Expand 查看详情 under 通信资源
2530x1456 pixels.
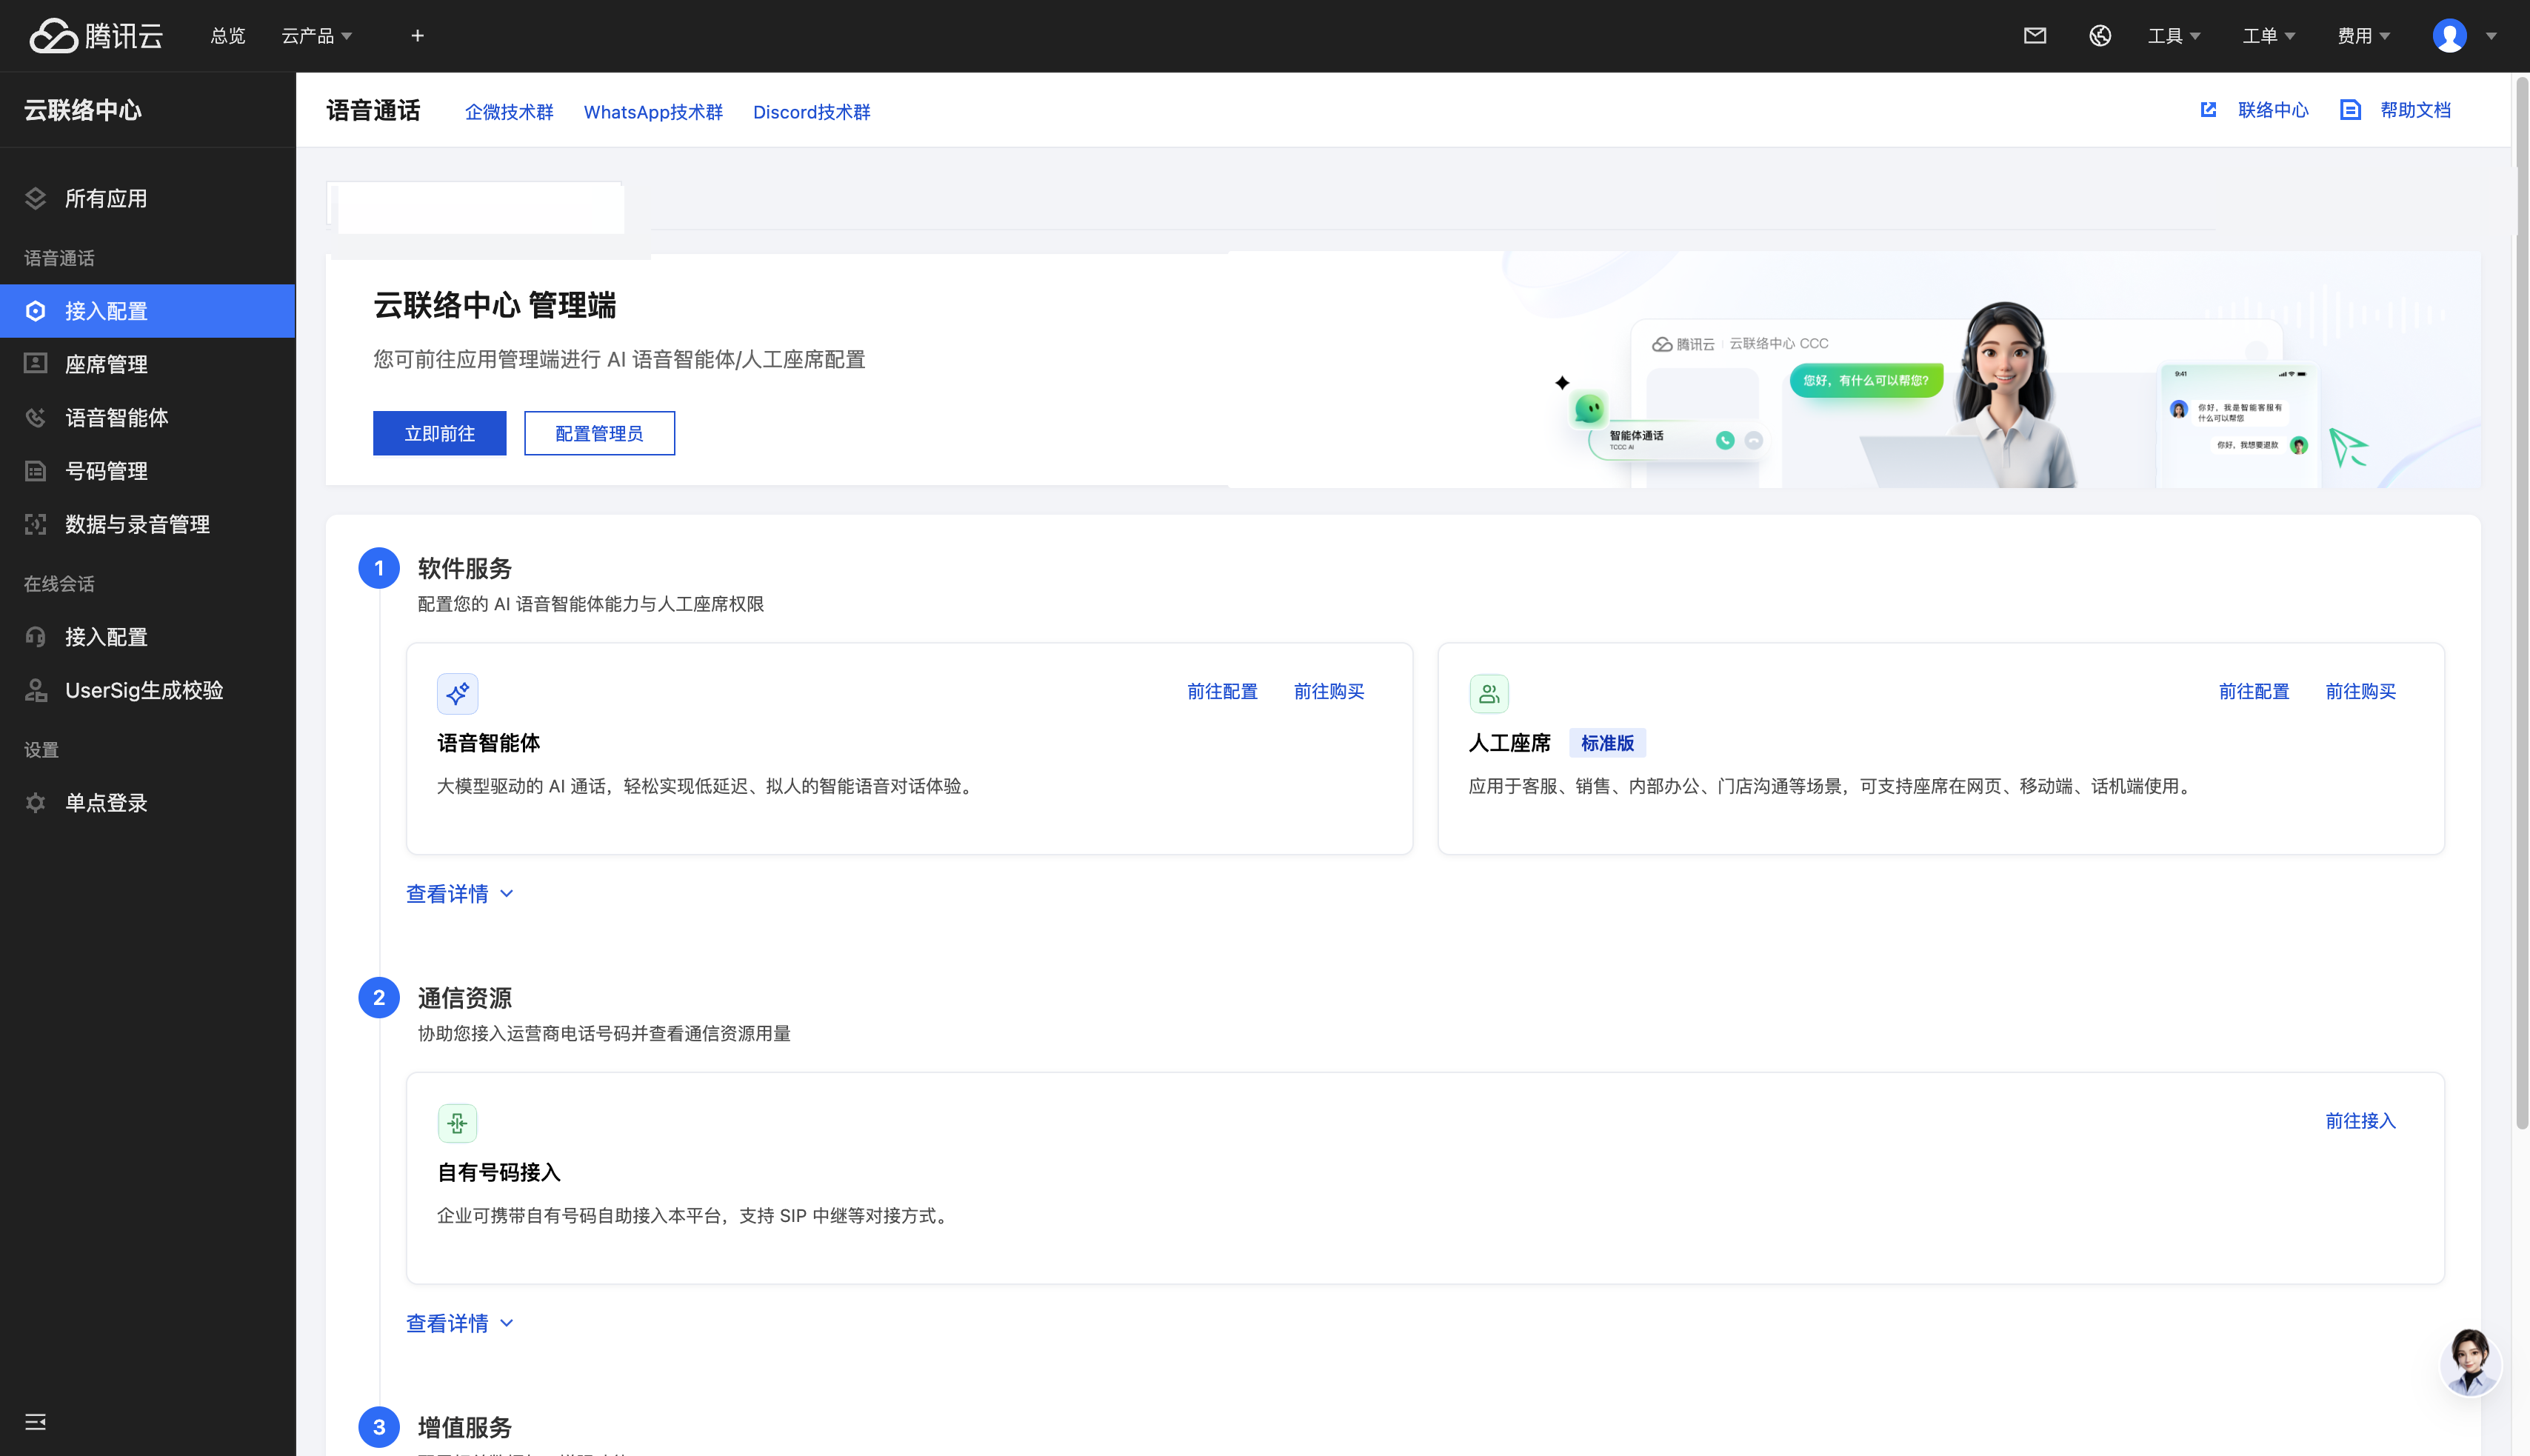click(460, 1323)
